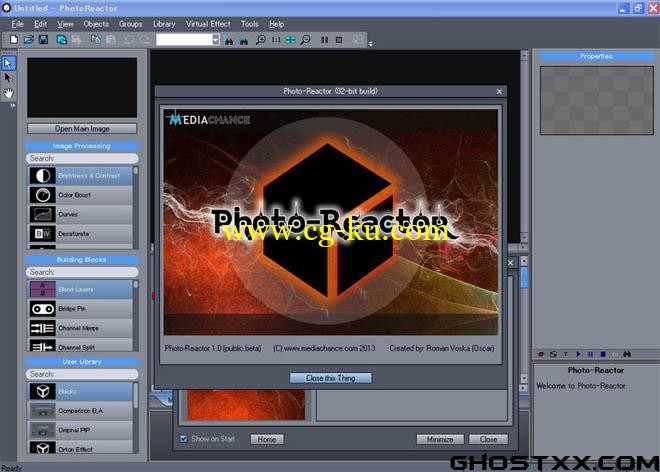Click the New document toolbar icon
This screenshot has width=660, height=472.
[14, 40]
